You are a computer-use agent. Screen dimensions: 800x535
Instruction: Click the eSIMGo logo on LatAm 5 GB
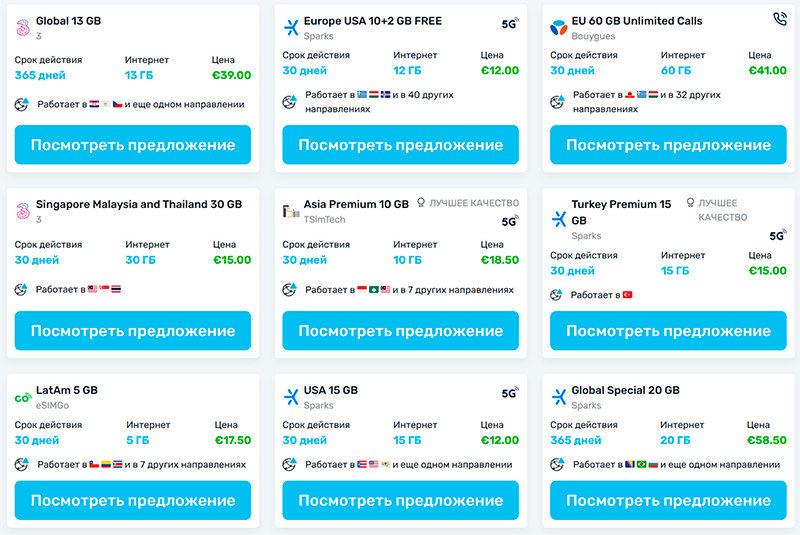22,397
